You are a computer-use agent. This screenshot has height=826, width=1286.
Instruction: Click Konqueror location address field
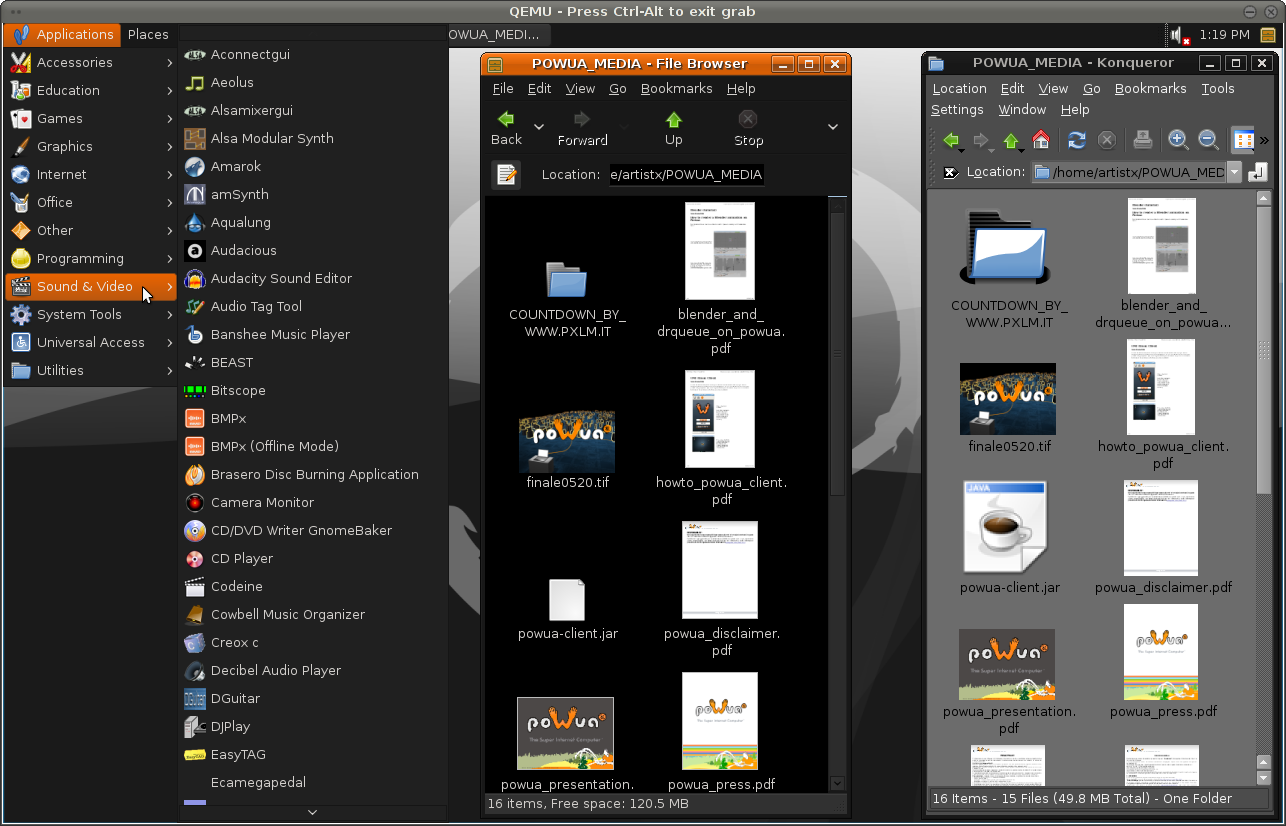(1128, 173)
